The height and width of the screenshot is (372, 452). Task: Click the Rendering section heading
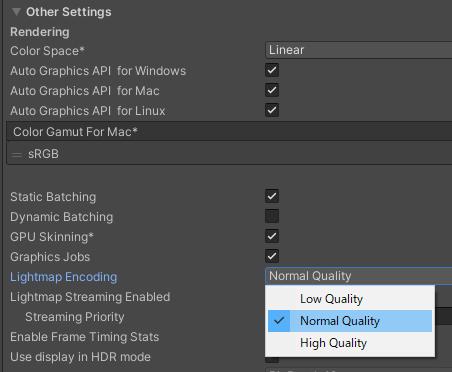40,32
